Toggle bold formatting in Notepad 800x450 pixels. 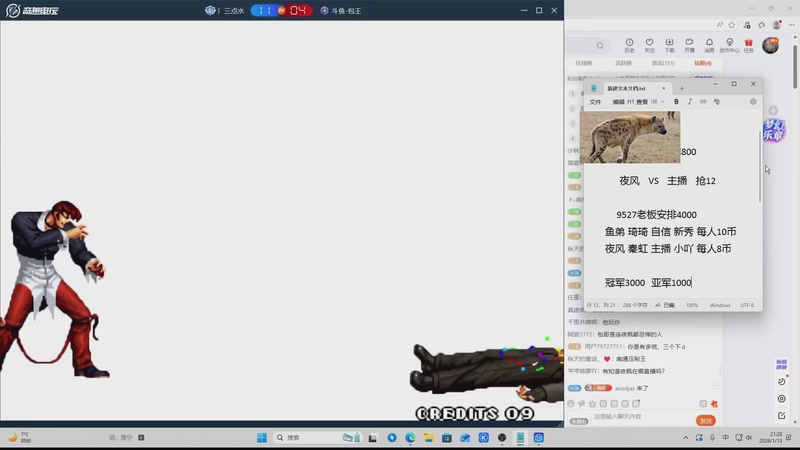tap(677, 102)
